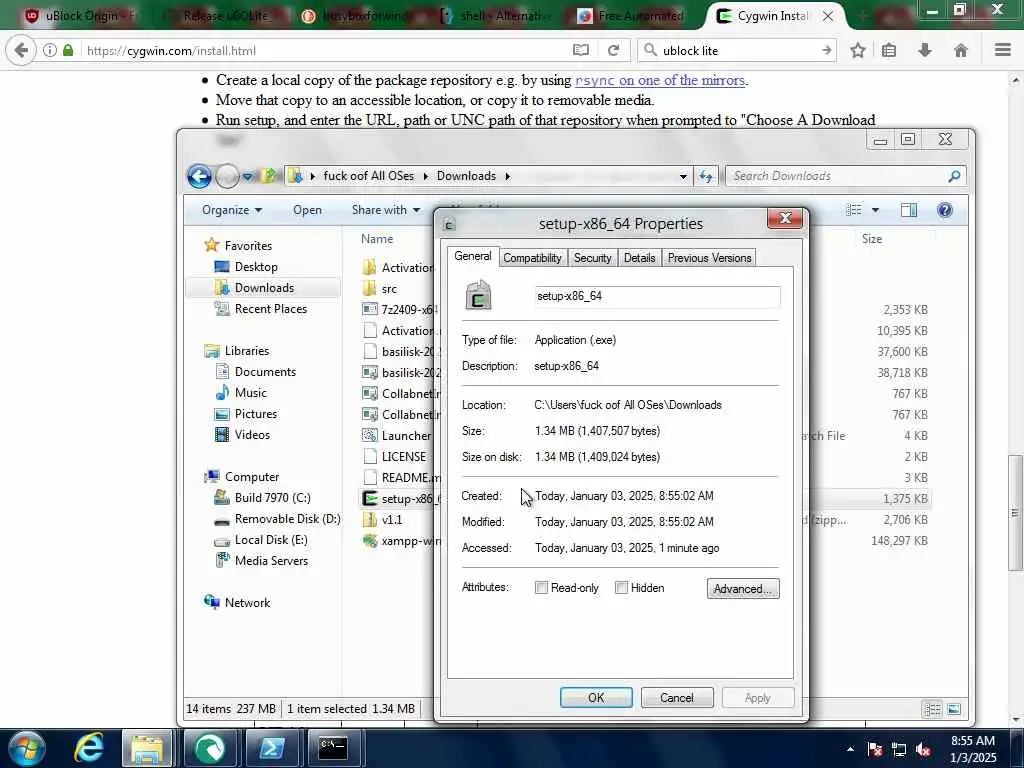1024x768 pixels.
Task: Open Explorer help icon
Action: point(944,210)
